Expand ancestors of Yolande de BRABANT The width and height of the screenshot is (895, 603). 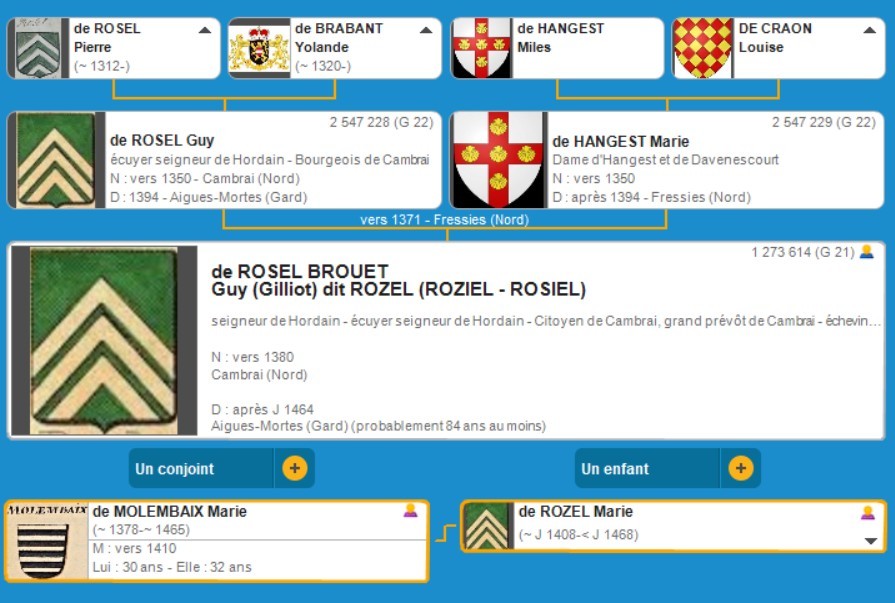click(x=426, y=30)
